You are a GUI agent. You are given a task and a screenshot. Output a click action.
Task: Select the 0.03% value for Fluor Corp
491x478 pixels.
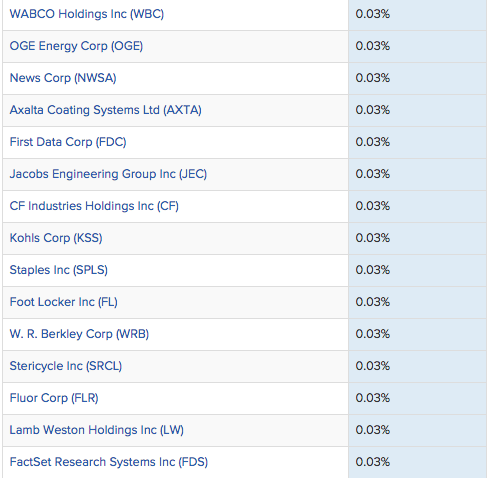[373, 398]
